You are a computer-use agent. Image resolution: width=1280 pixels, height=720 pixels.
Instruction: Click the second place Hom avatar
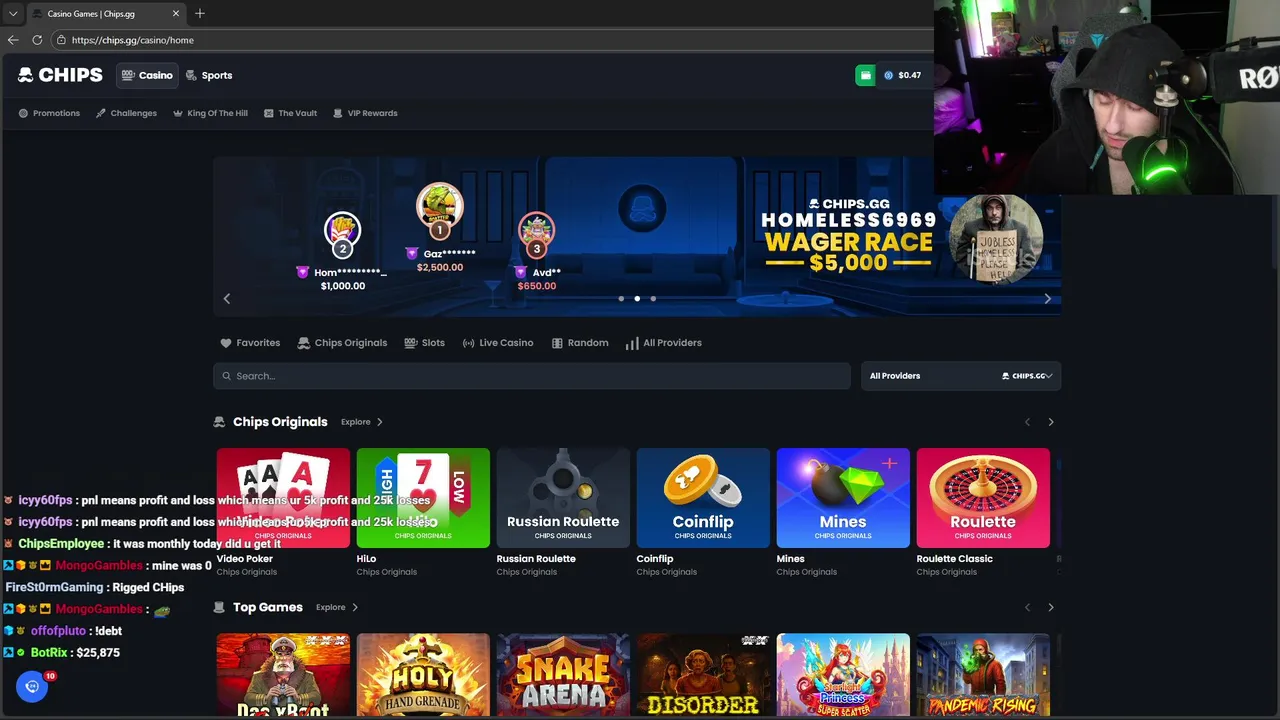(x=342, y=232)
